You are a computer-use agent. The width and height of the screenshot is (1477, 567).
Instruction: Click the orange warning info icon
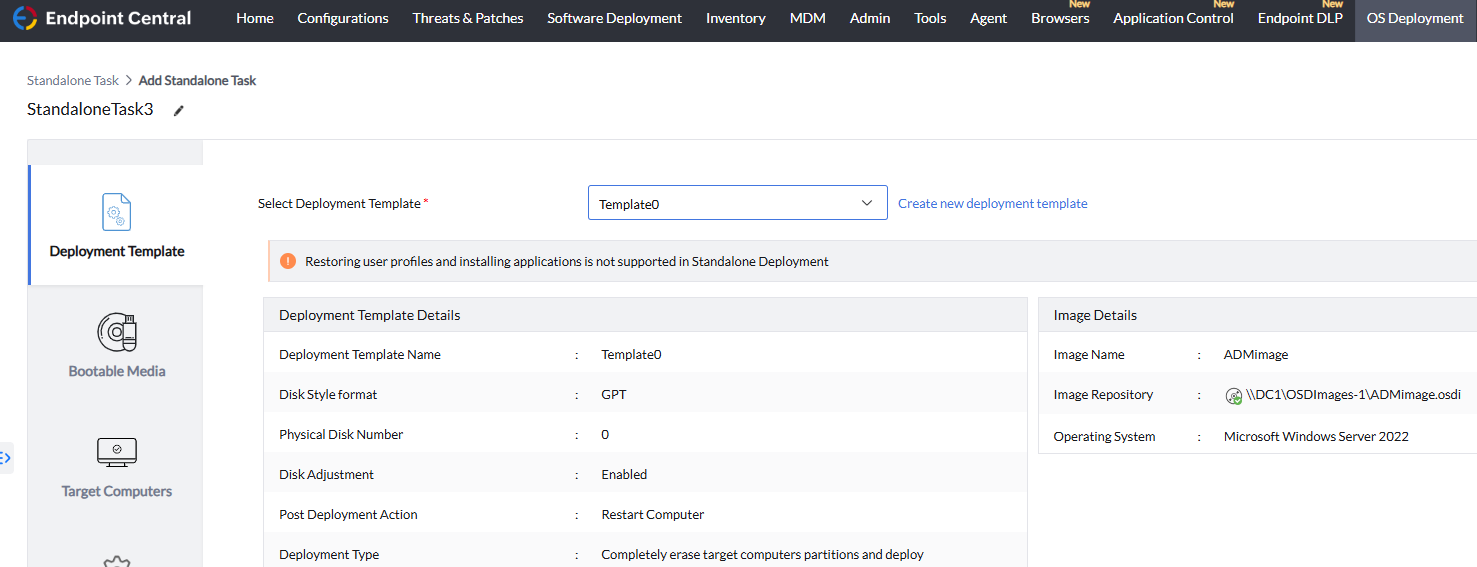(288, 261)
